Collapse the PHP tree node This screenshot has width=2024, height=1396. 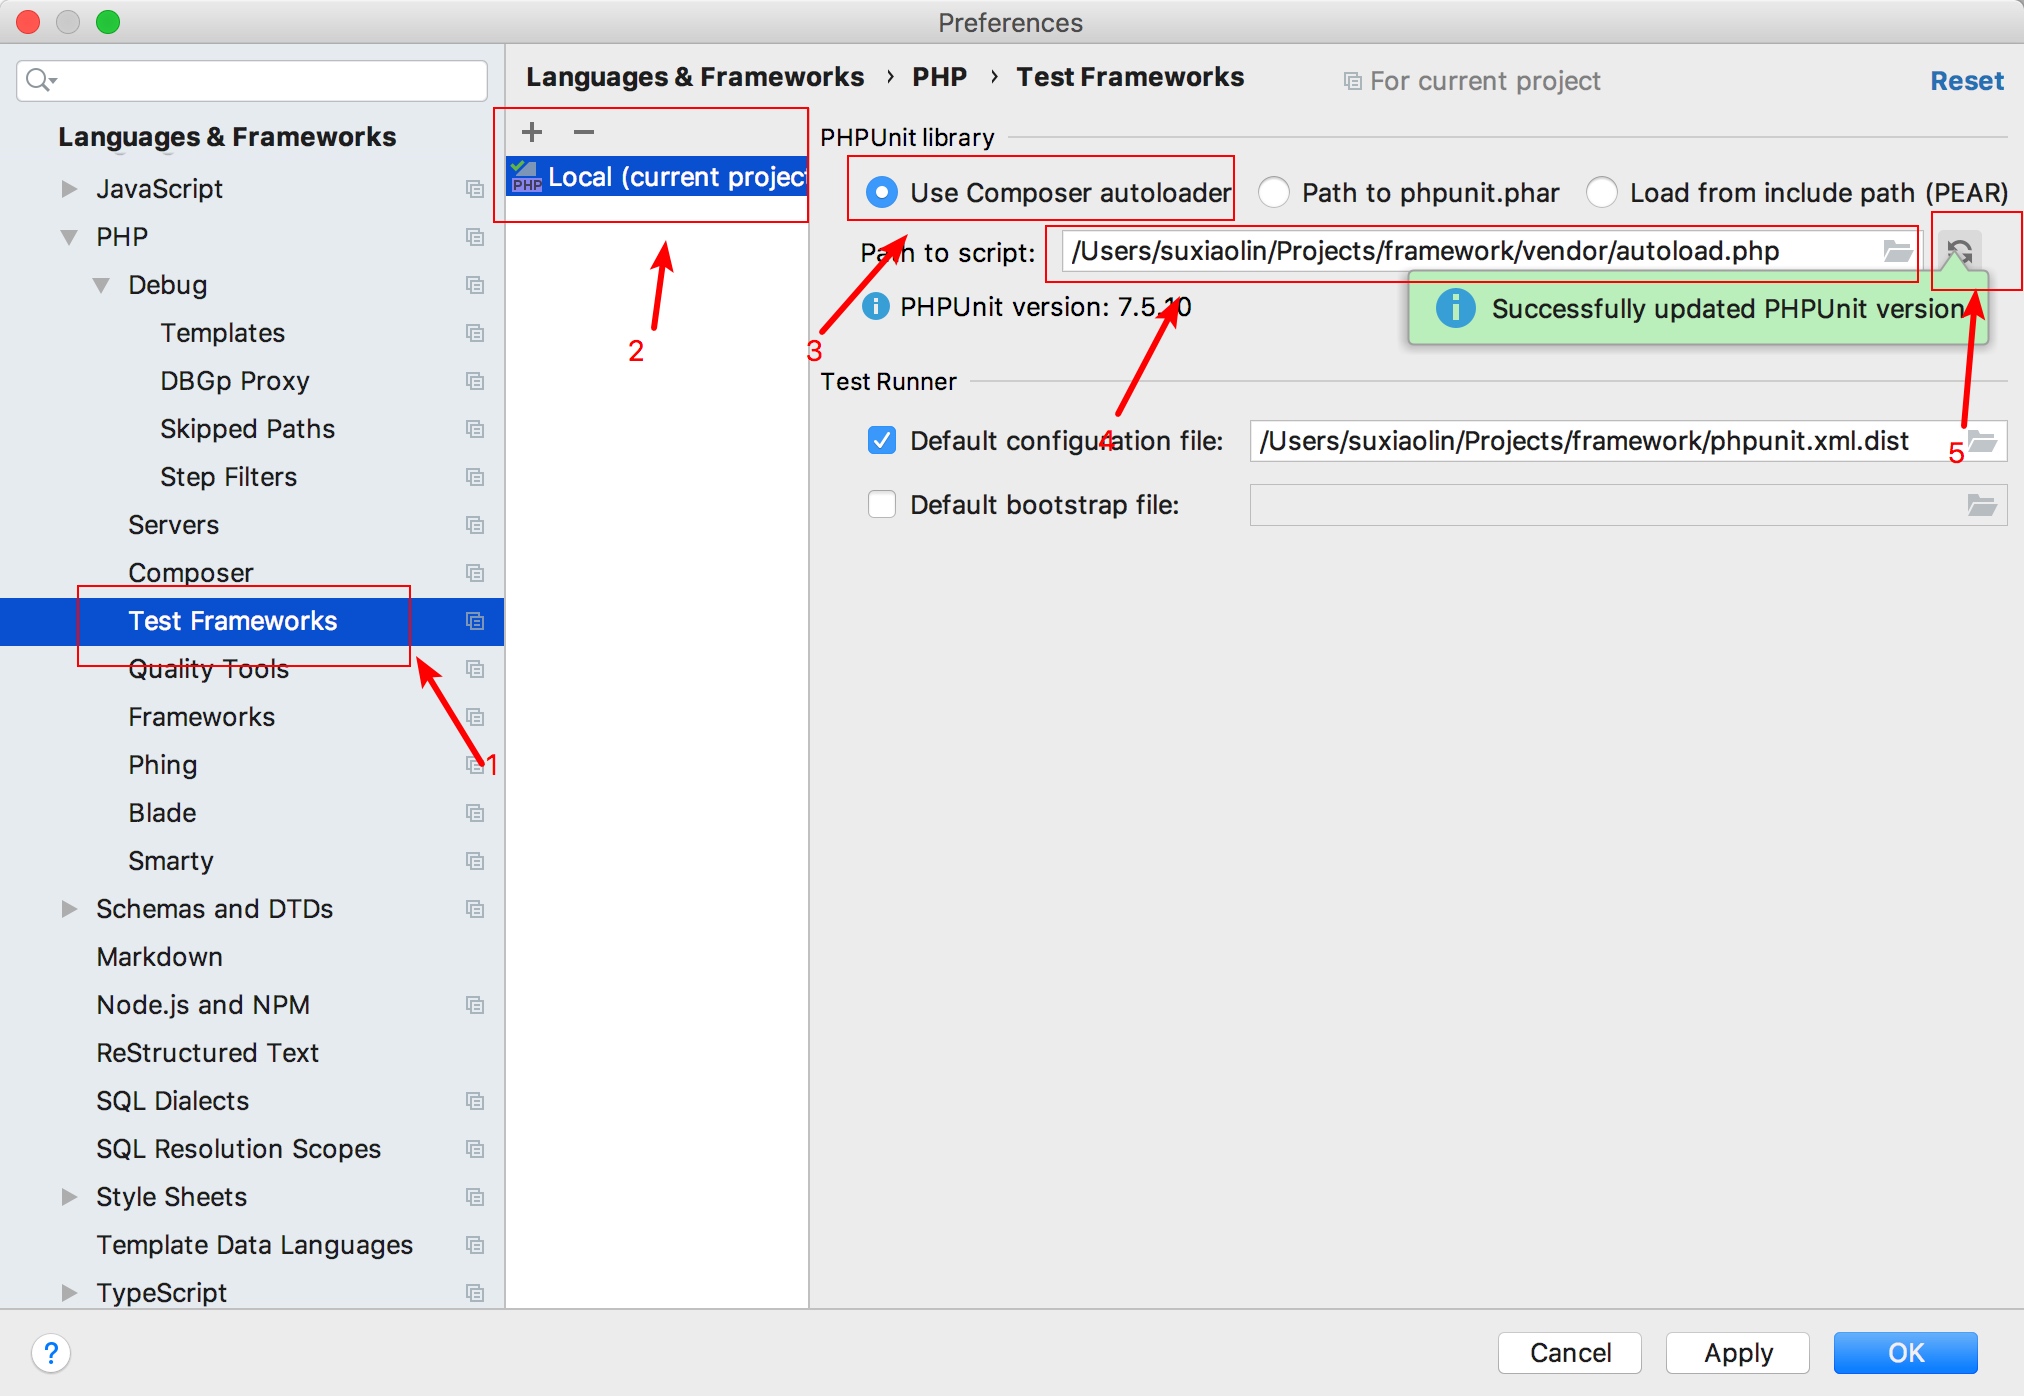click(x=69, y=237)
